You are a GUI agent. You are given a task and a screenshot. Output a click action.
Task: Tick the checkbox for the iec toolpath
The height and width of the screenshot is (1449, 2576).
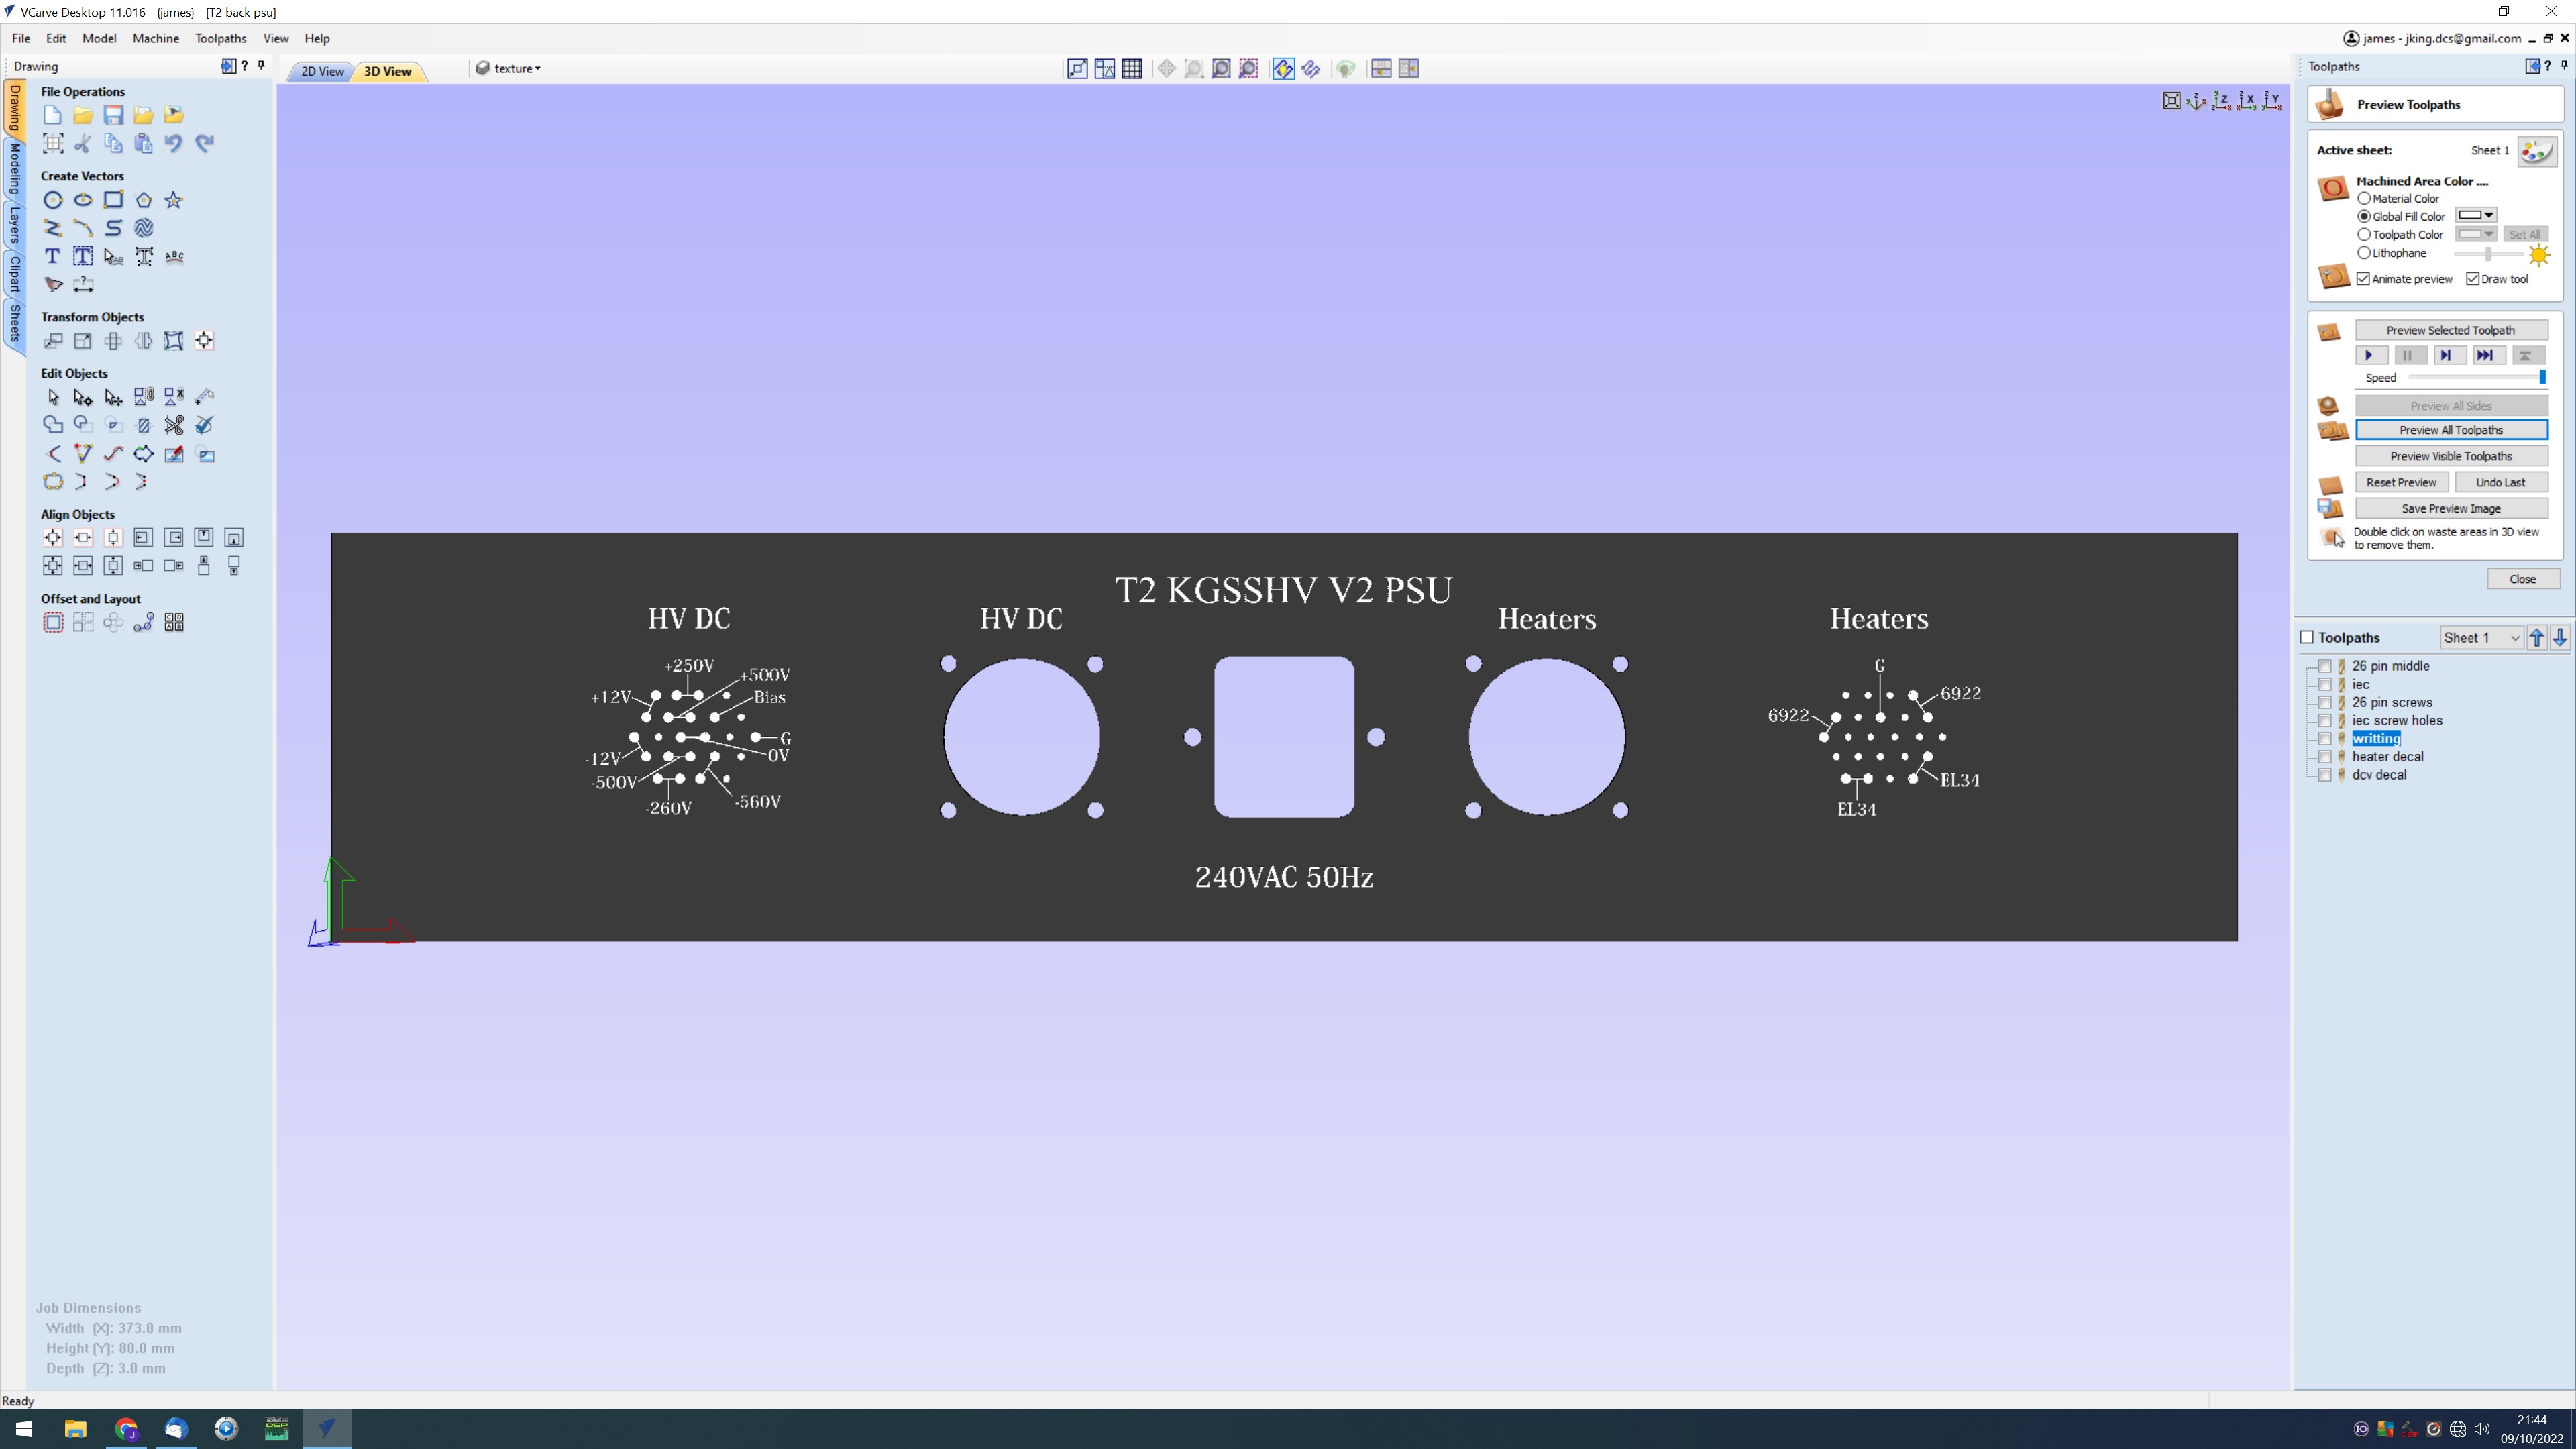click(x=2324, y=684)
